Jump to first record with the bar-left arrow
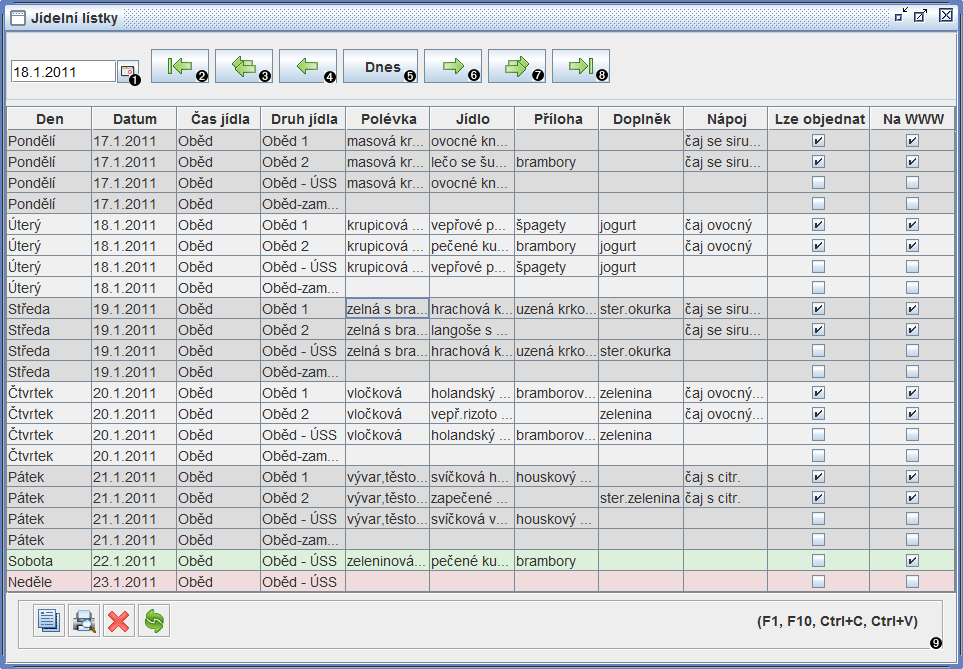The height and width of the screenshot is (669, 963). click(179, 66)
